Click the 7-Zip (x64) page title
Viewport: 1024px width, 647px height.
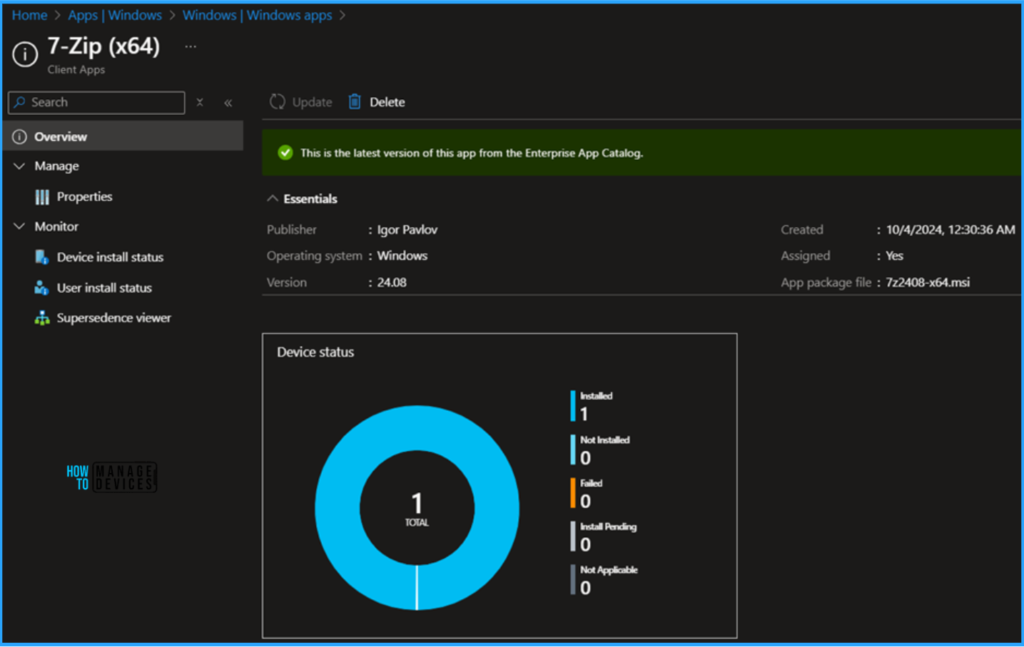(104, 46)
